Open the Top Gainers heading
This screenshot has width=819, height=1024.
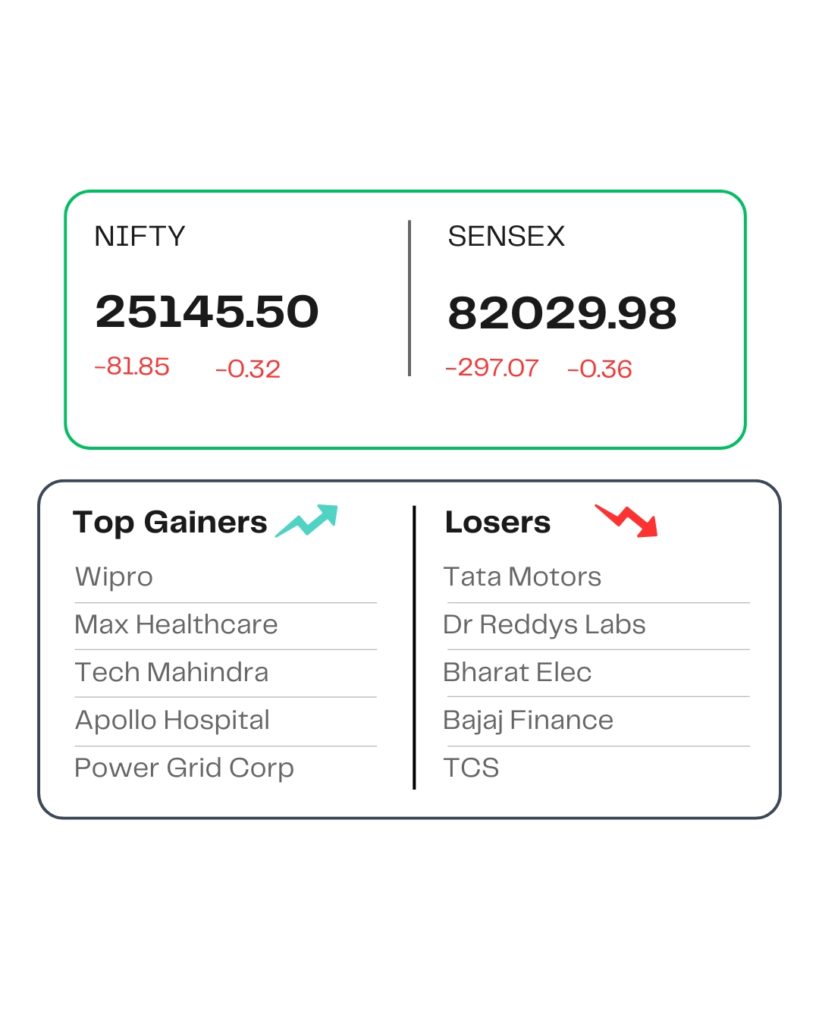click(170, 522)
